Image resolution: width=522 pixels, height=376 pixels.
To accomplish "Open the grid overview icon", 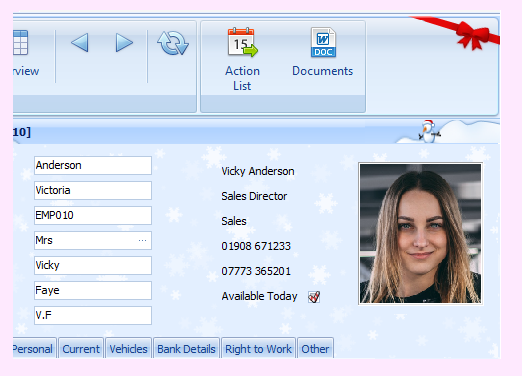I will (x=20, y=42).
